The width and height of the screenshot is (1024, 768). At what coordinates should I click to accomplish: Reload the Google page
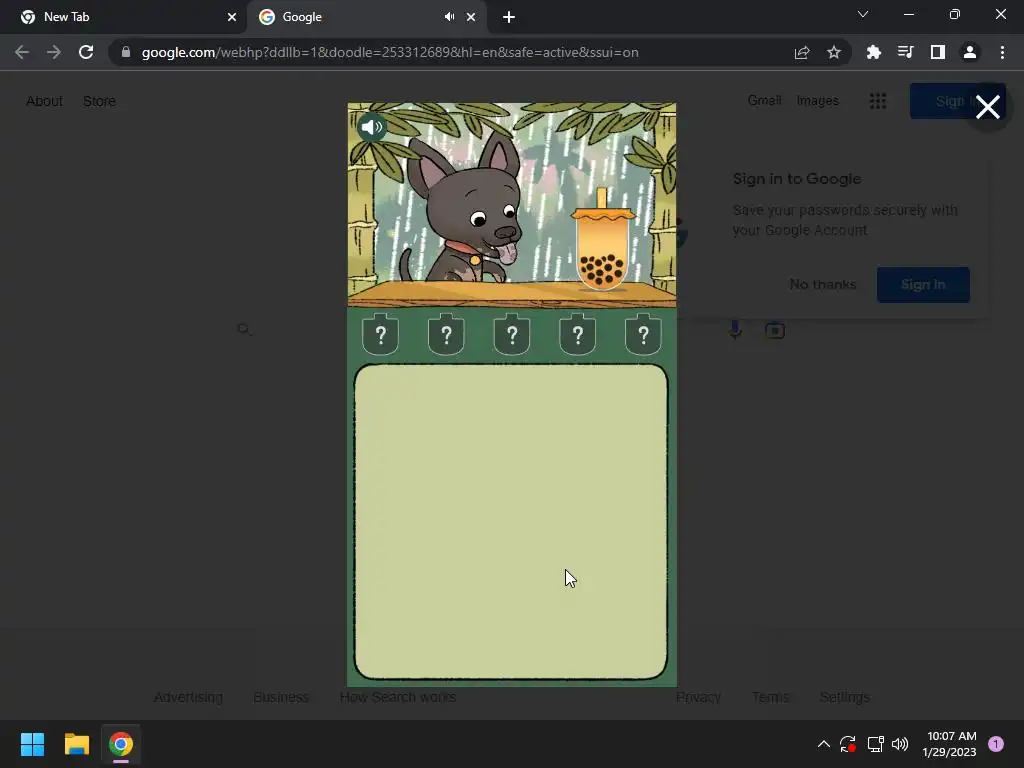point(86,52)
